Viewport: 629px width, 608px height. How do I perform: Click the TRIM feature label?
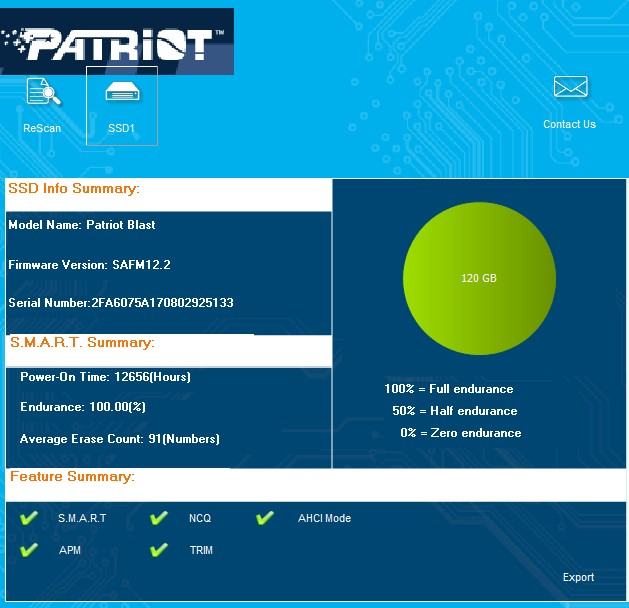[201, 550]
